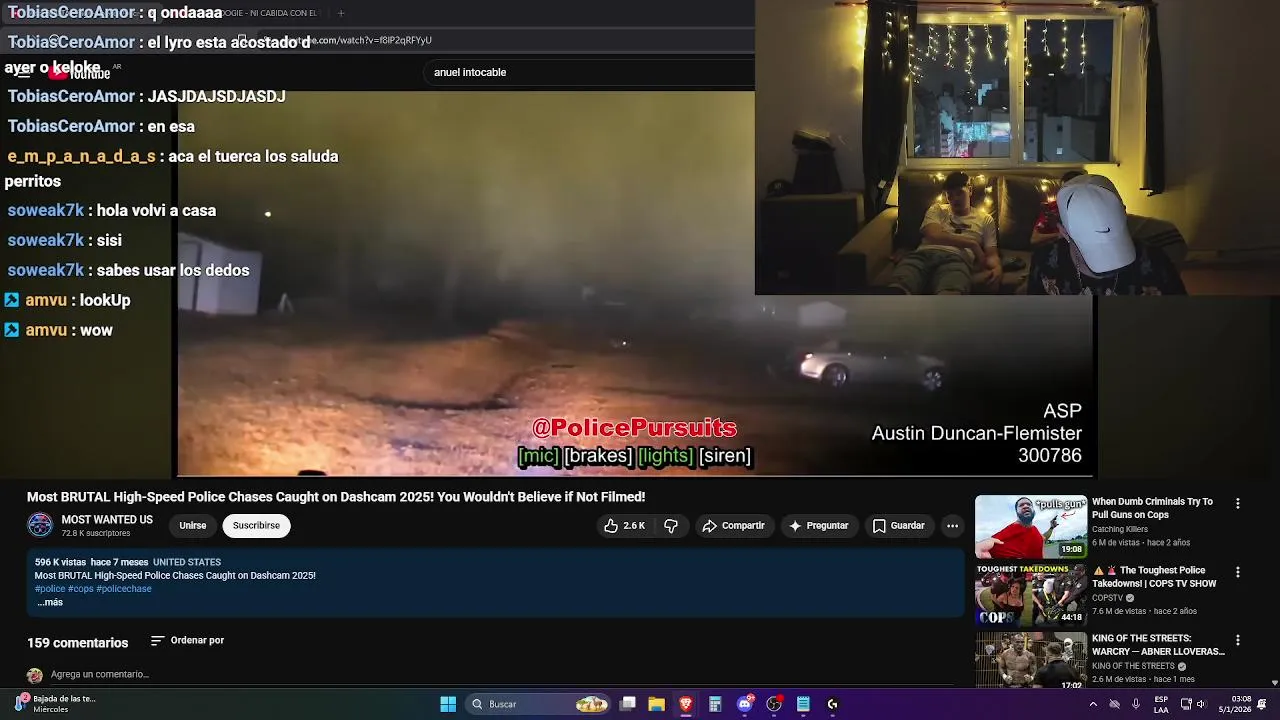Click the When Dumb Criminals Try To Pull Guns title
Screen dimensions: 1280x720
pyautogui.click(x=1152, y=508)
